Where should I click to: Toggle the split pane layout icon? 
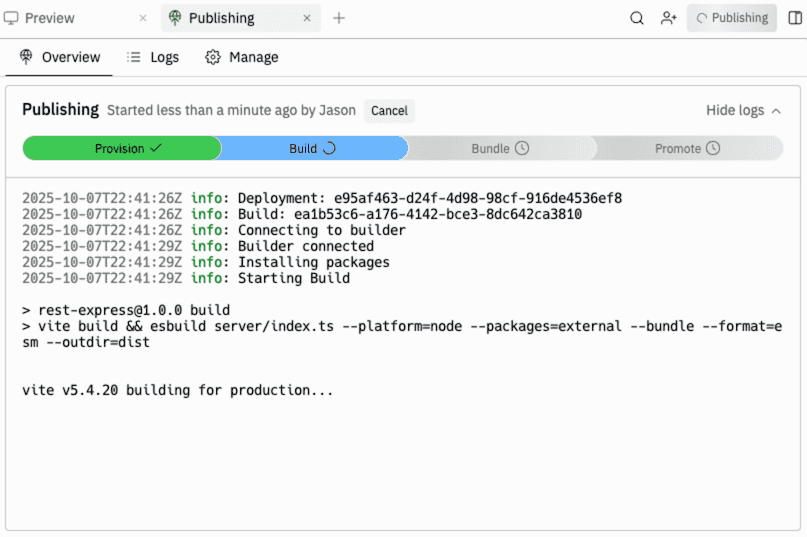point(796,18)
